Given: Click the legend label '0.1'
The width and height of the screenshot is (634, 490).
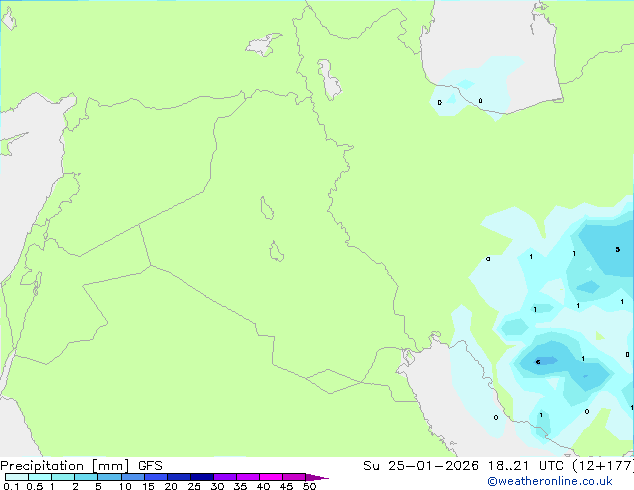Looking at the screenshot, I should (11, 486).
